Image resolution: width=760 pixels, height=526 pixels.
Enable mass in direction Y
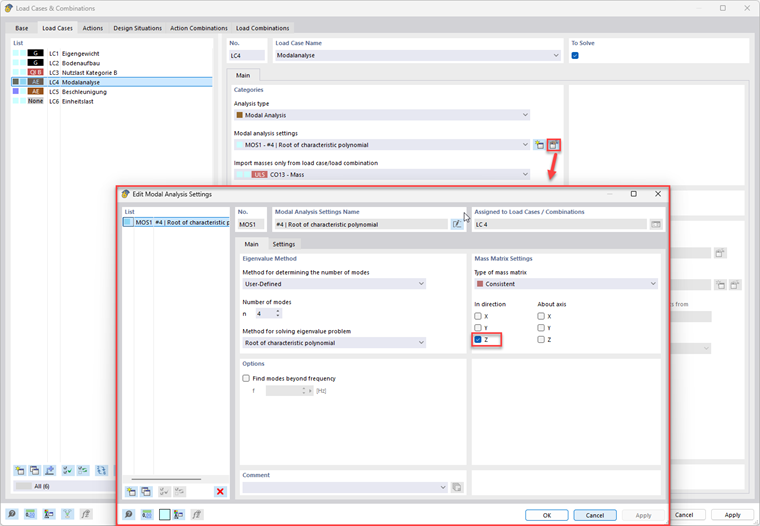point(478,328)
